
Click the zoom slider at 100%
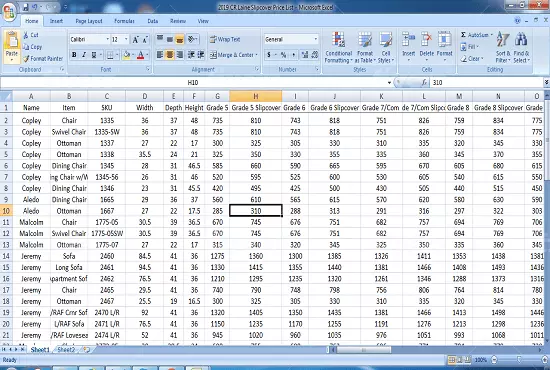click(x=519, y=359)
